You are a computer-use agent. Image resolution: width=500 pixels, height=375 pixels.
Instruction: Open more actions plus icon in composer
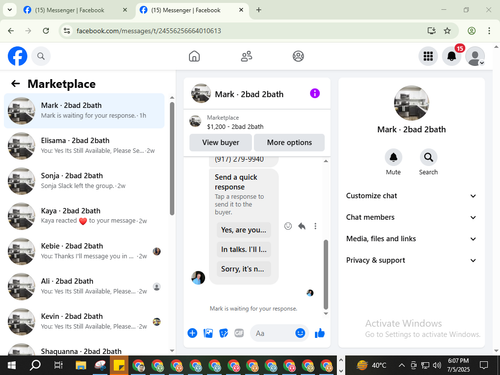click(192, 333)
